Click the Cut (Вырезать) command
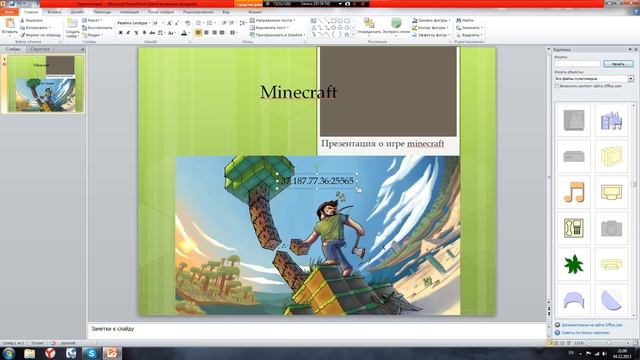 click(31, 20)
